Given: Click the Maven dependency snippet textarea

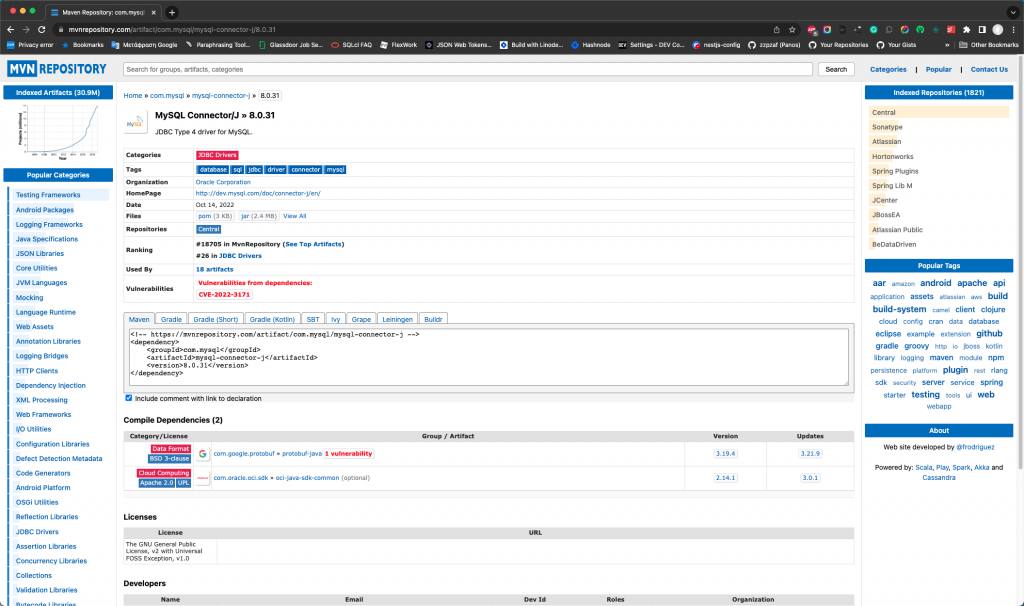Looking at the screenshot, I should tap(488, 357).
